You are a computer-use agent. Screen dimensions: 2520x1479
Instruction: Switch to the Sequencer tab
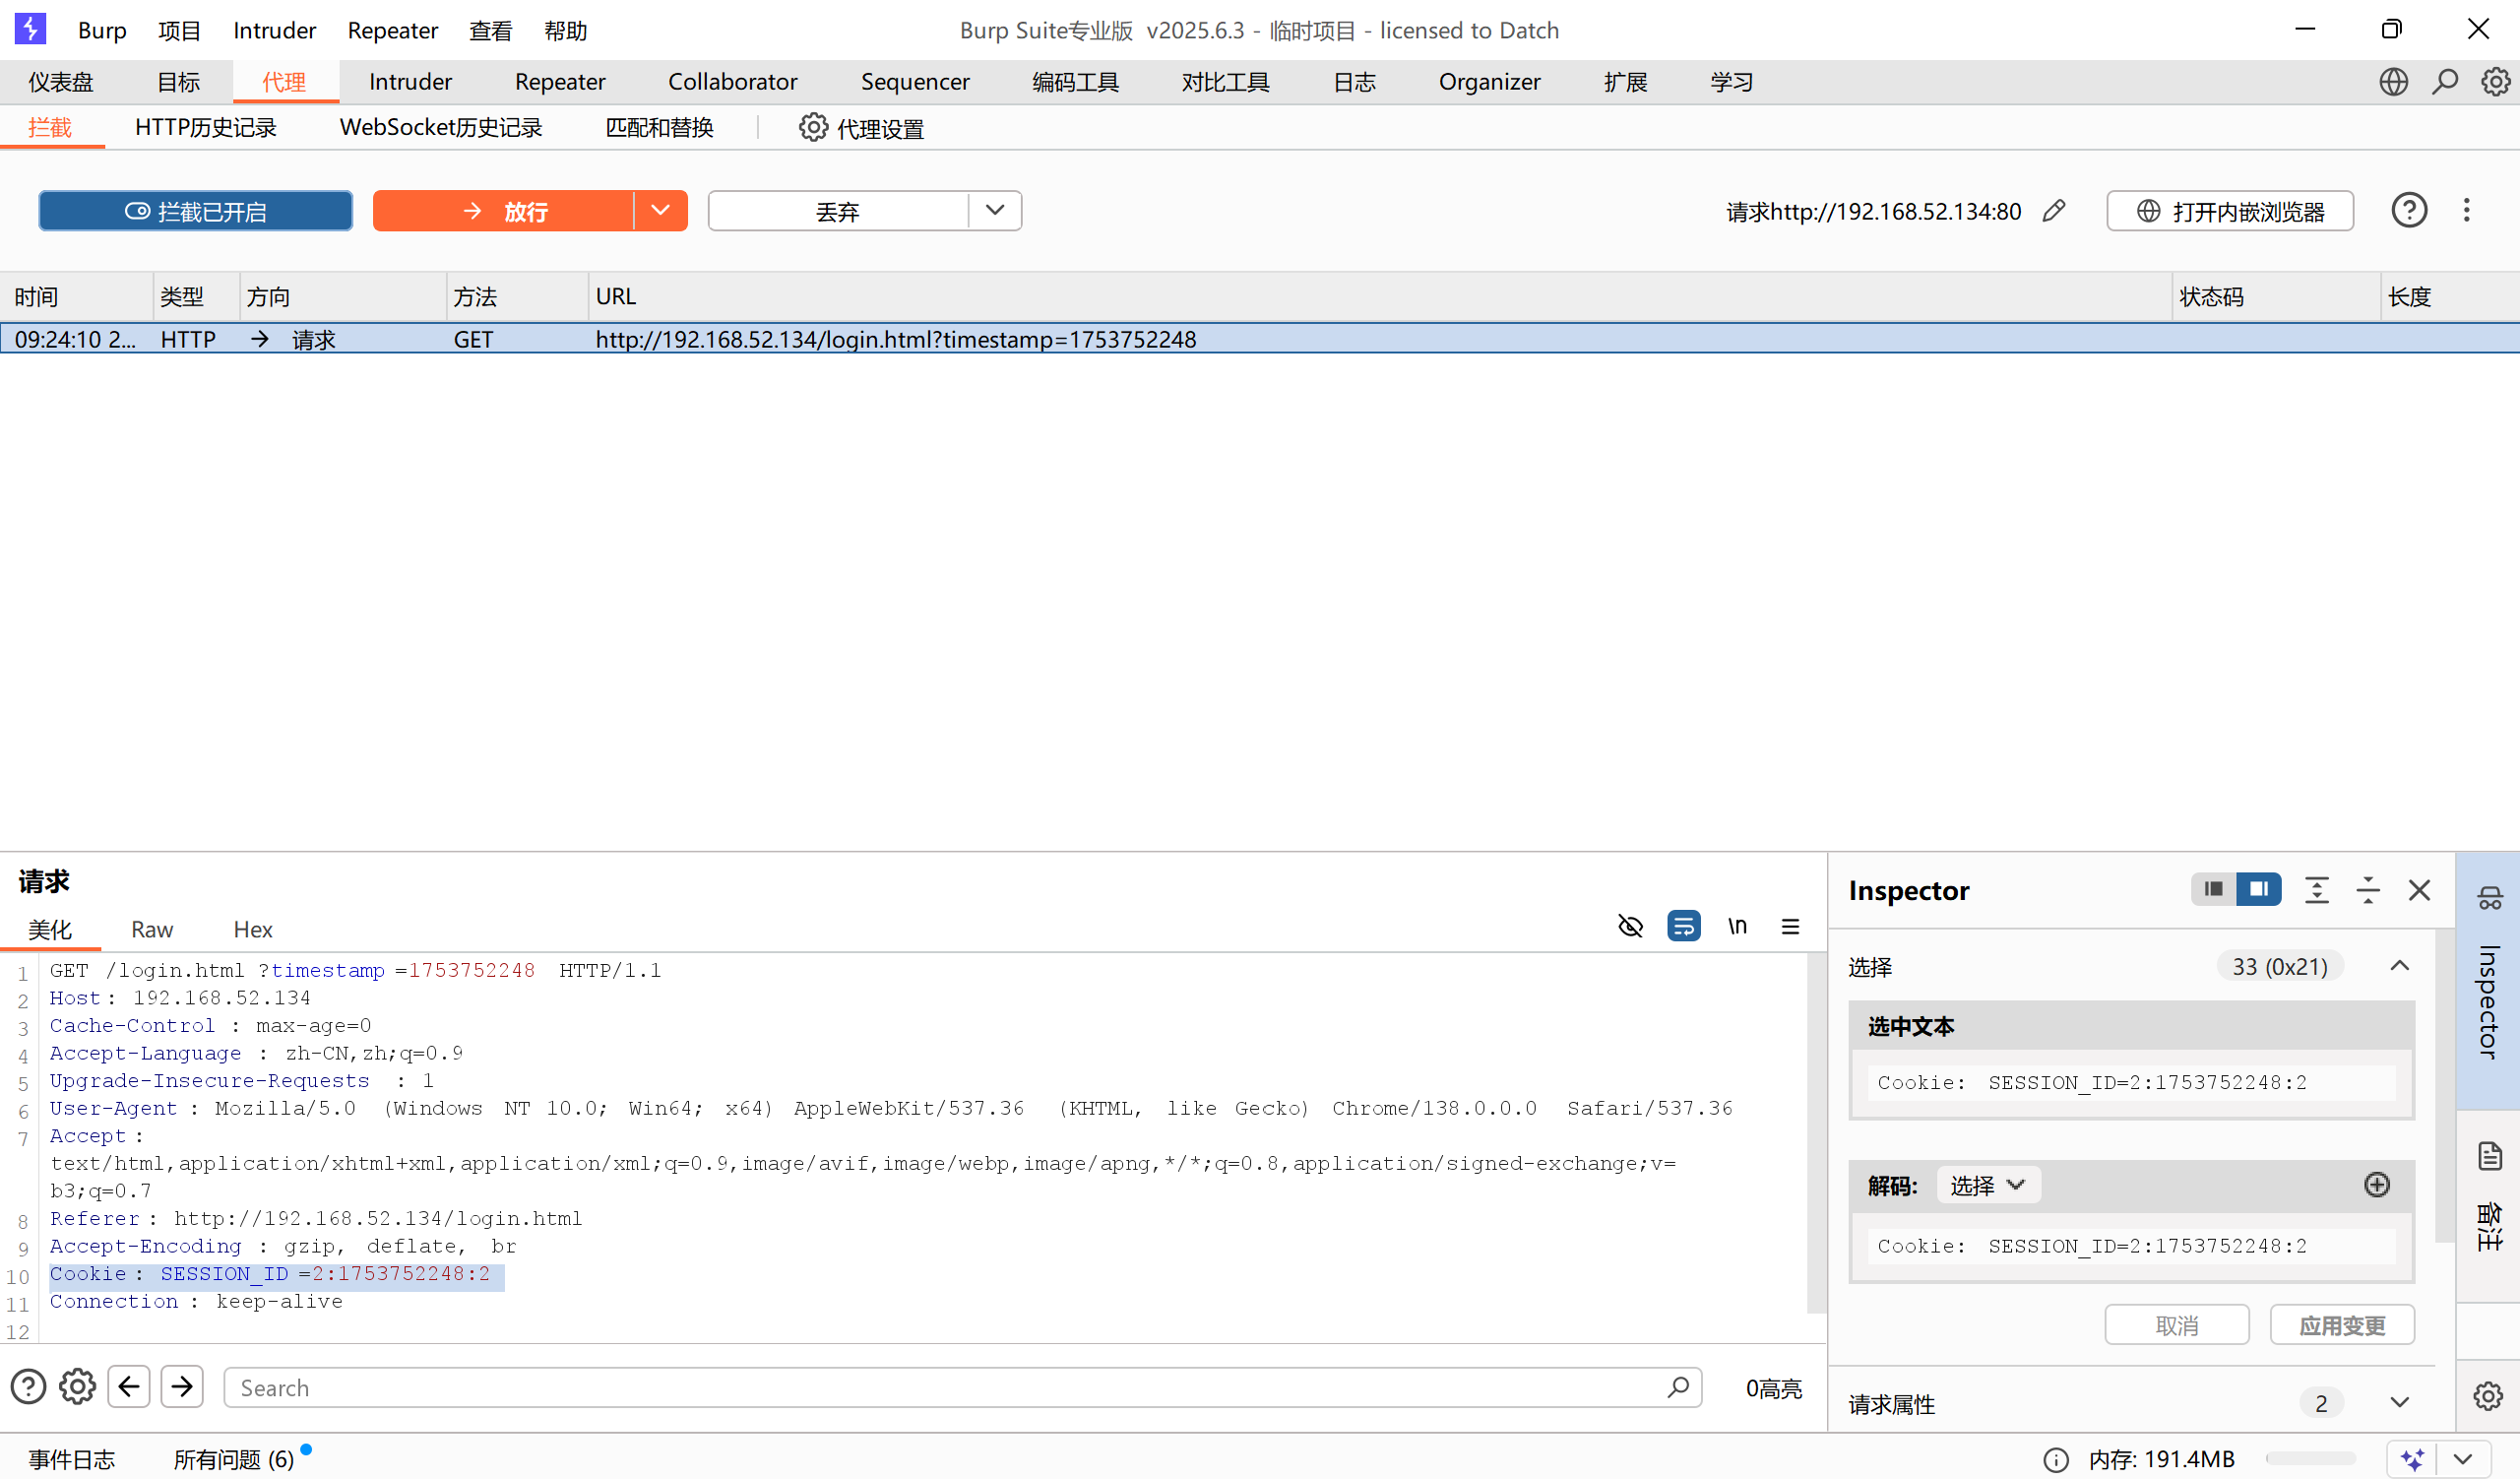(x=915, y=82)
